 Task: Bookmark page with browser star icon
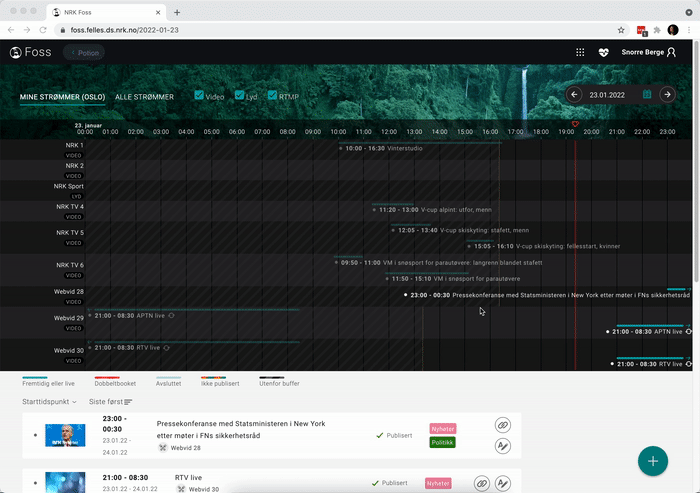point(621,30)
